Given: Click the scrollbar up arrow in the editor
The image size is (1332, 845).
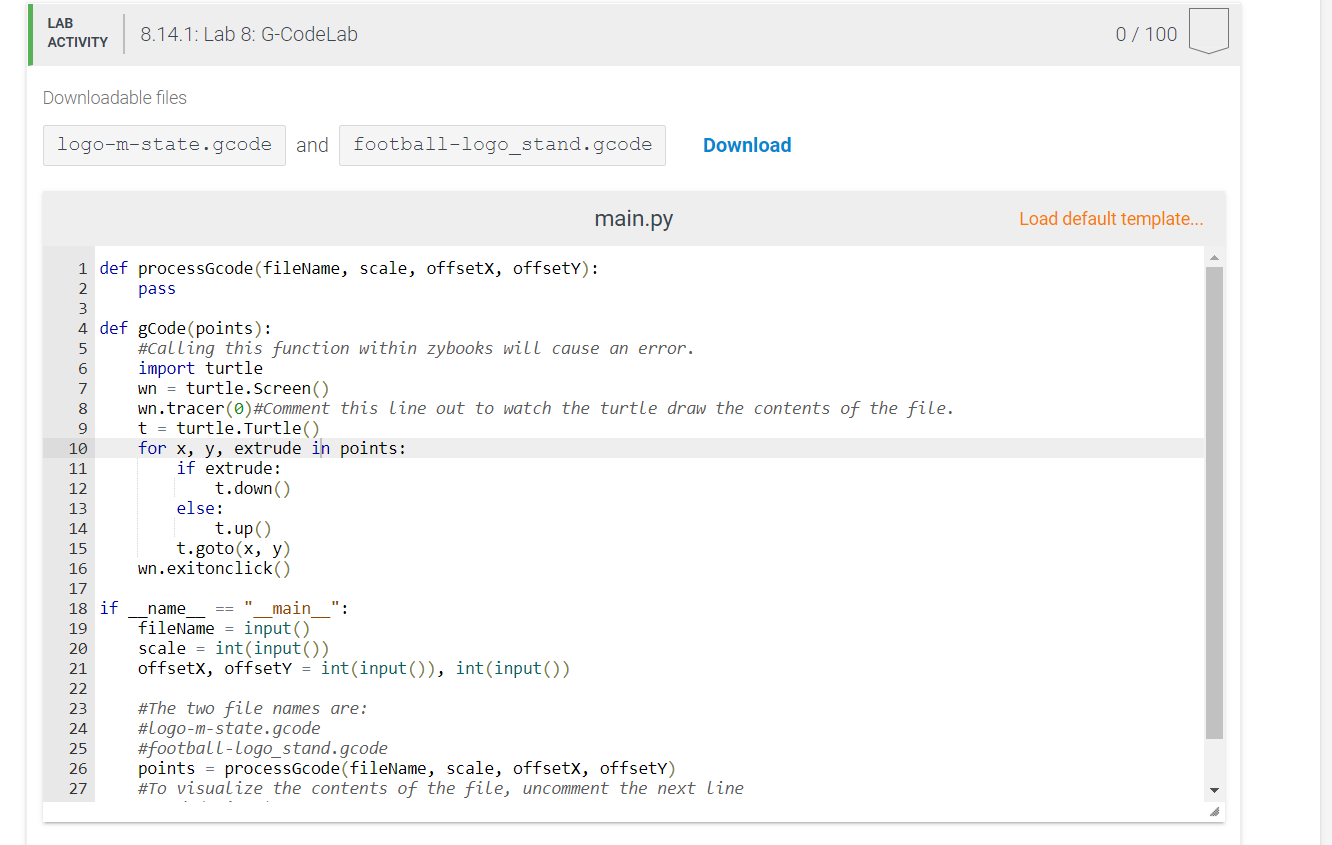Looking at the screenshot, I should click(1214, 256).
